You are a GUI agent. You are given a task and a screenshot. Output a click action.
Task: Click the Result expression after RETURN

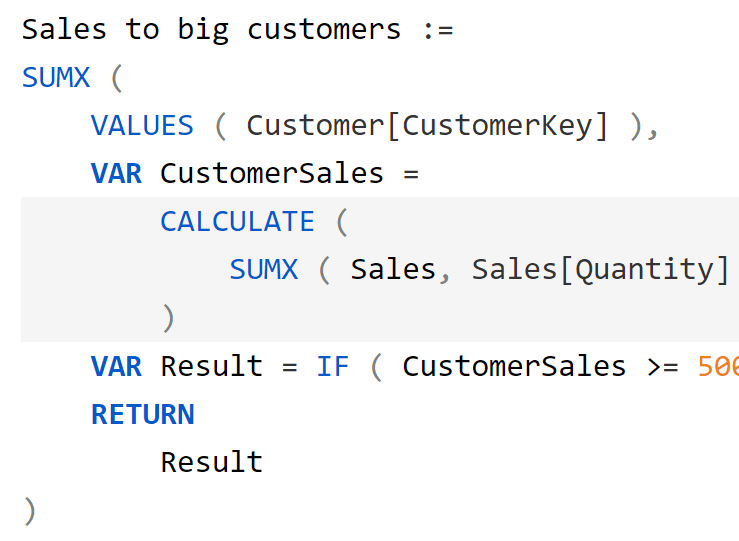(211, 462)
